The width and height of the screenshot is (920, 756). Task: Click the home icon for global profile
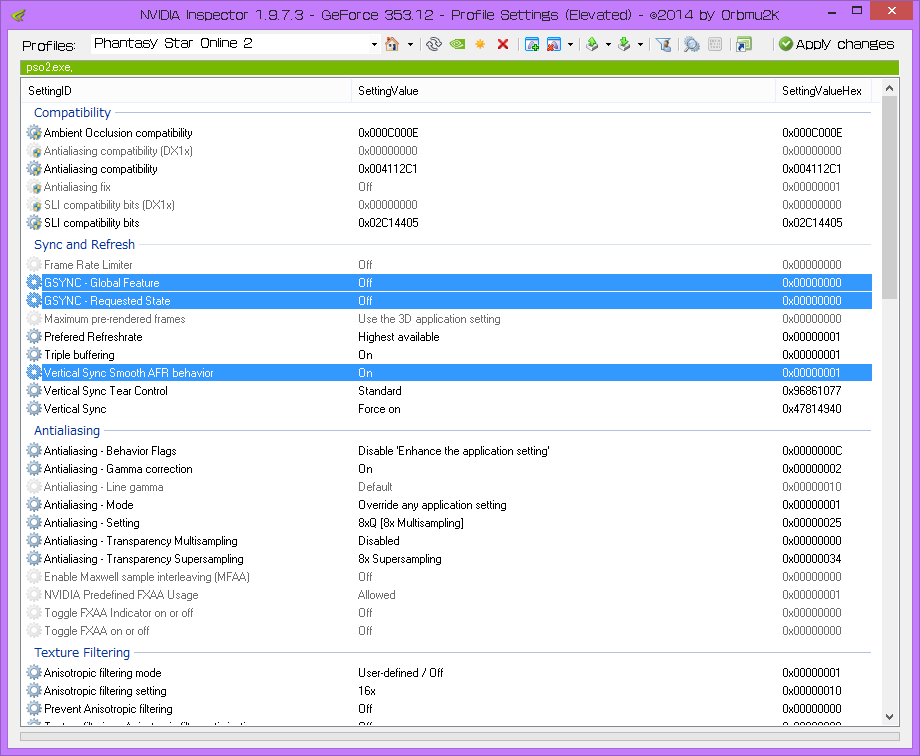(392, 44)
